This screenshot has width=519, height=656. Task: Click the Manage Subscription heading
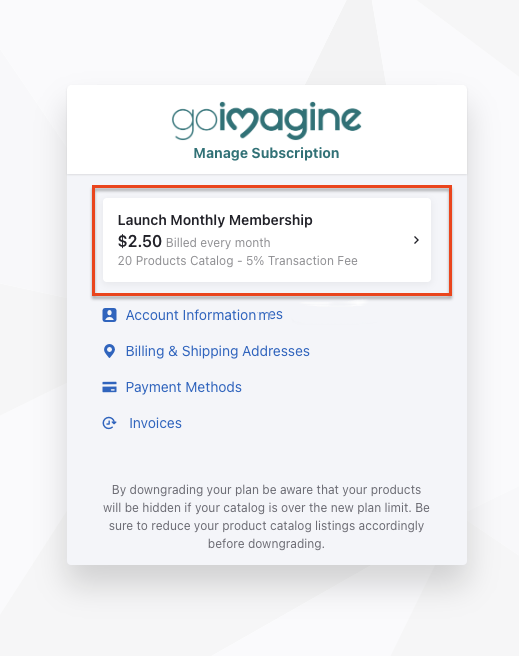point(266,153)
